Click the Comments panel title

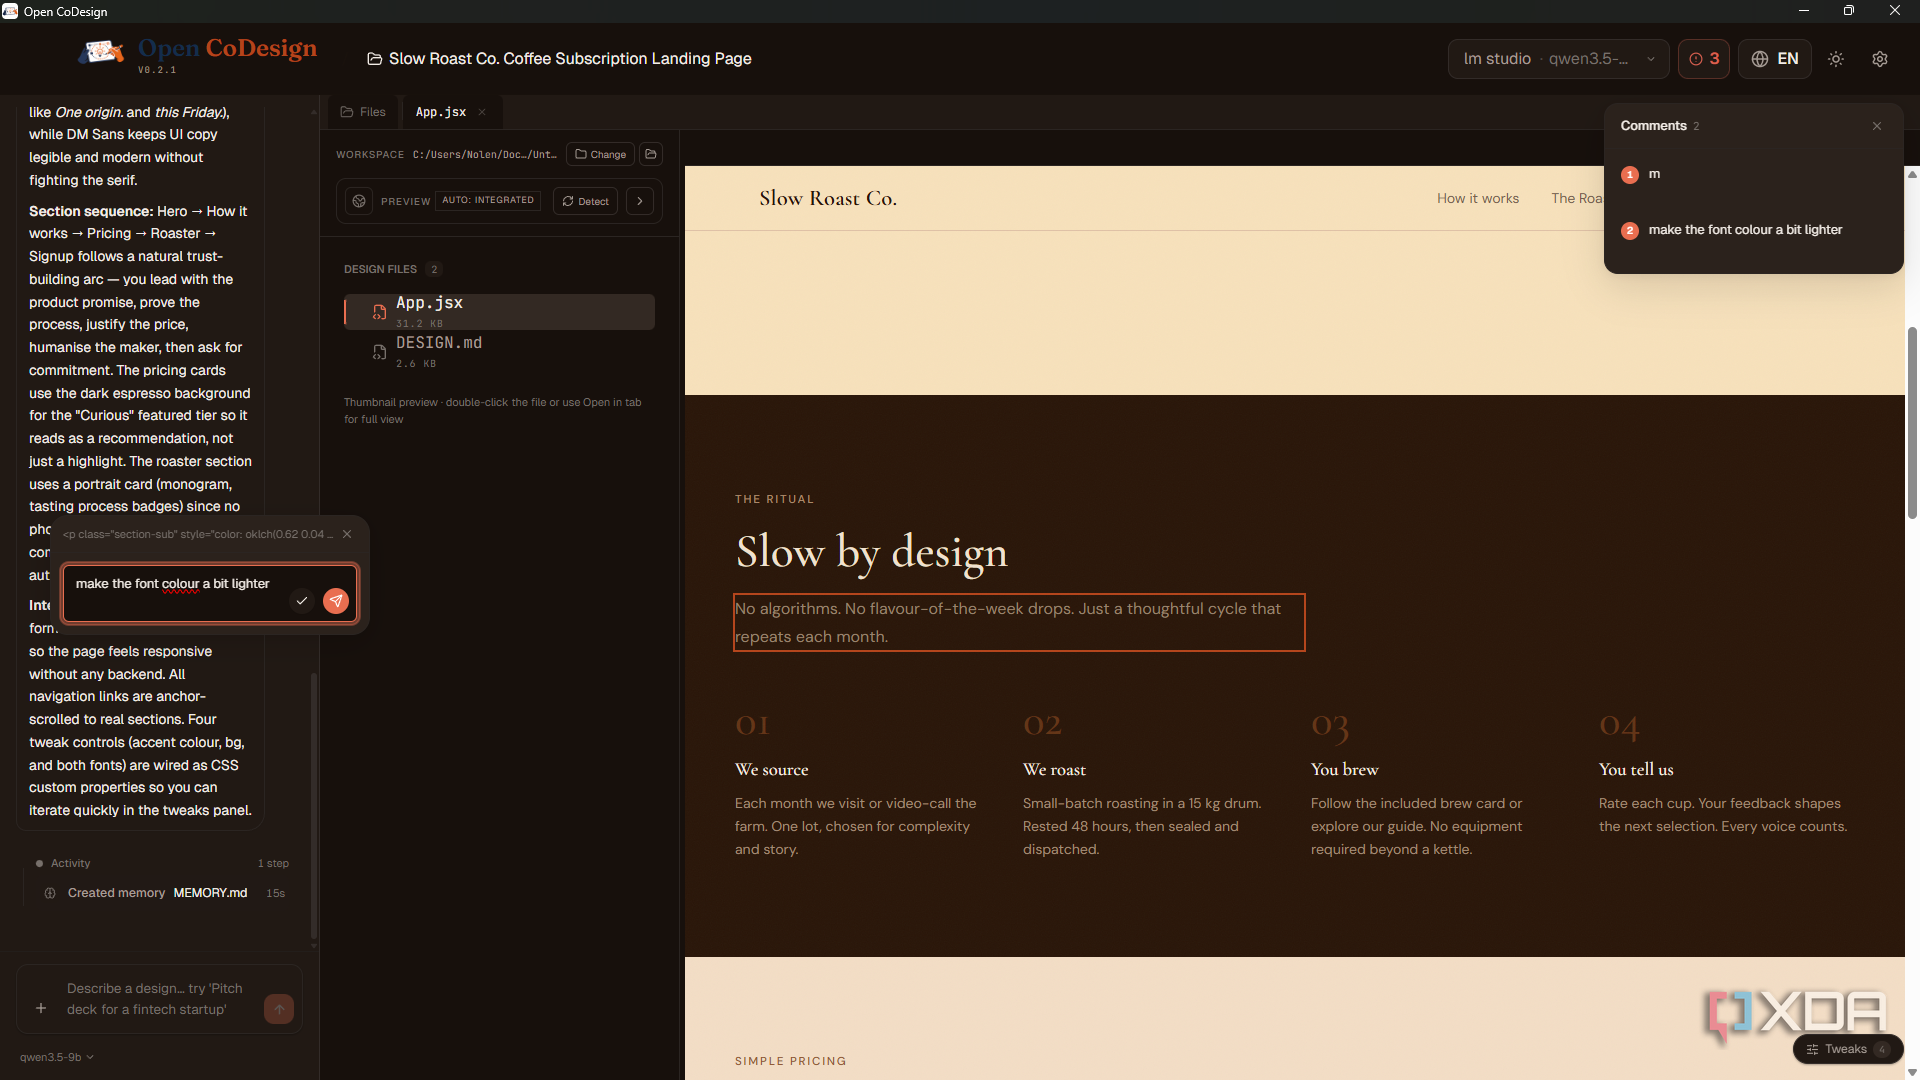coord(1653,126)
